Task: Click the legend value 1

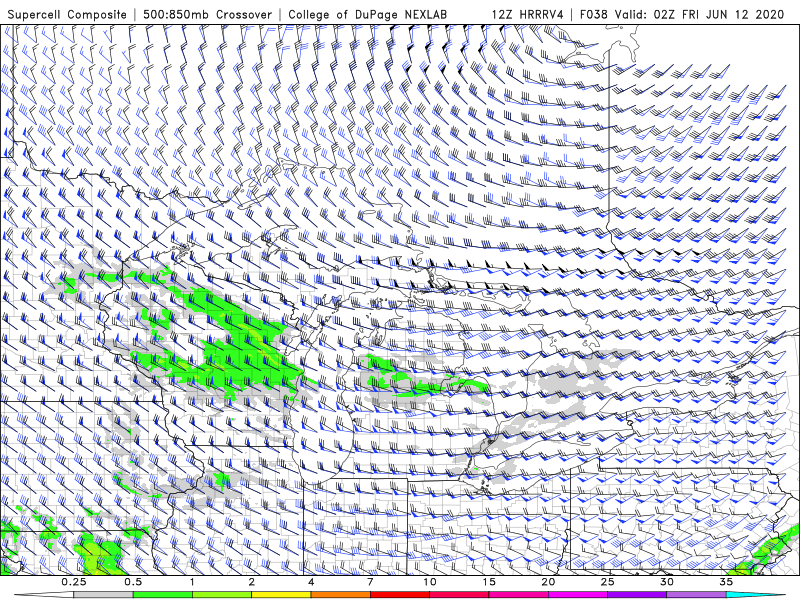Action: [192, 582]
